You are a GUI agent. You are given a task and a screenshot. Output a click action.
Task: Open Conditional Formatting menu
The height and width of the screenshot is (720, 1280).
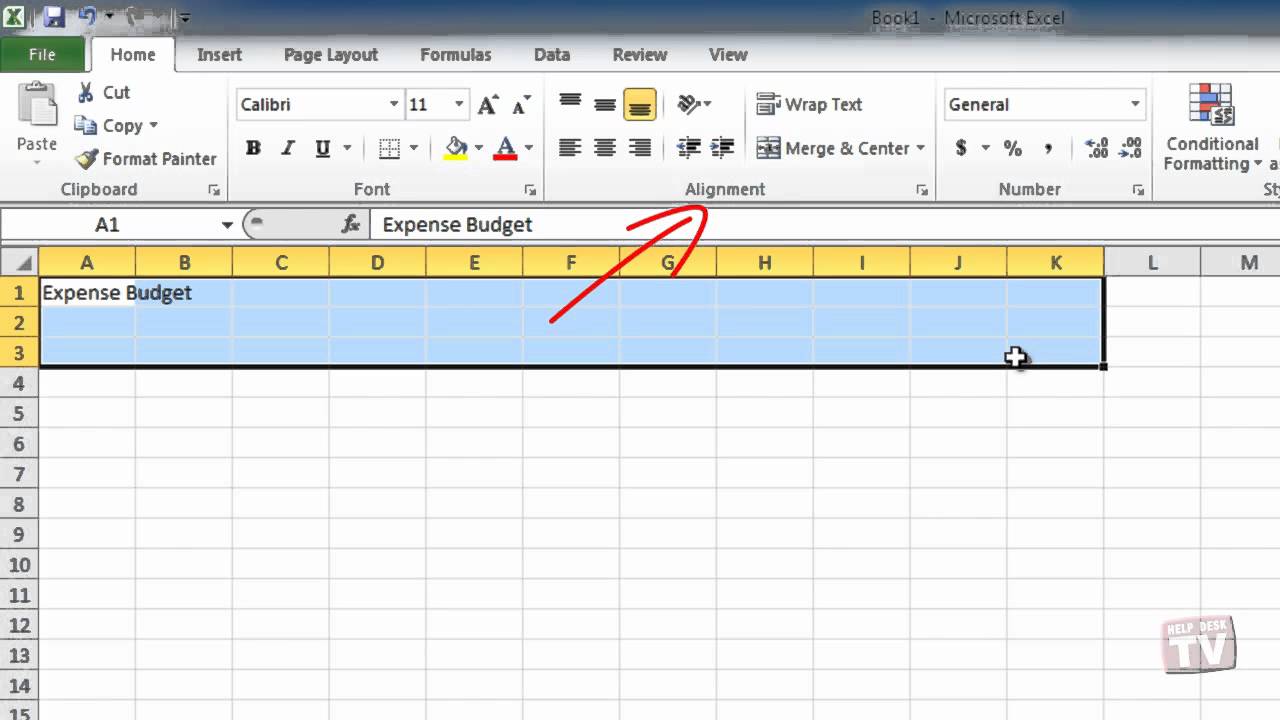point(1212,128)
